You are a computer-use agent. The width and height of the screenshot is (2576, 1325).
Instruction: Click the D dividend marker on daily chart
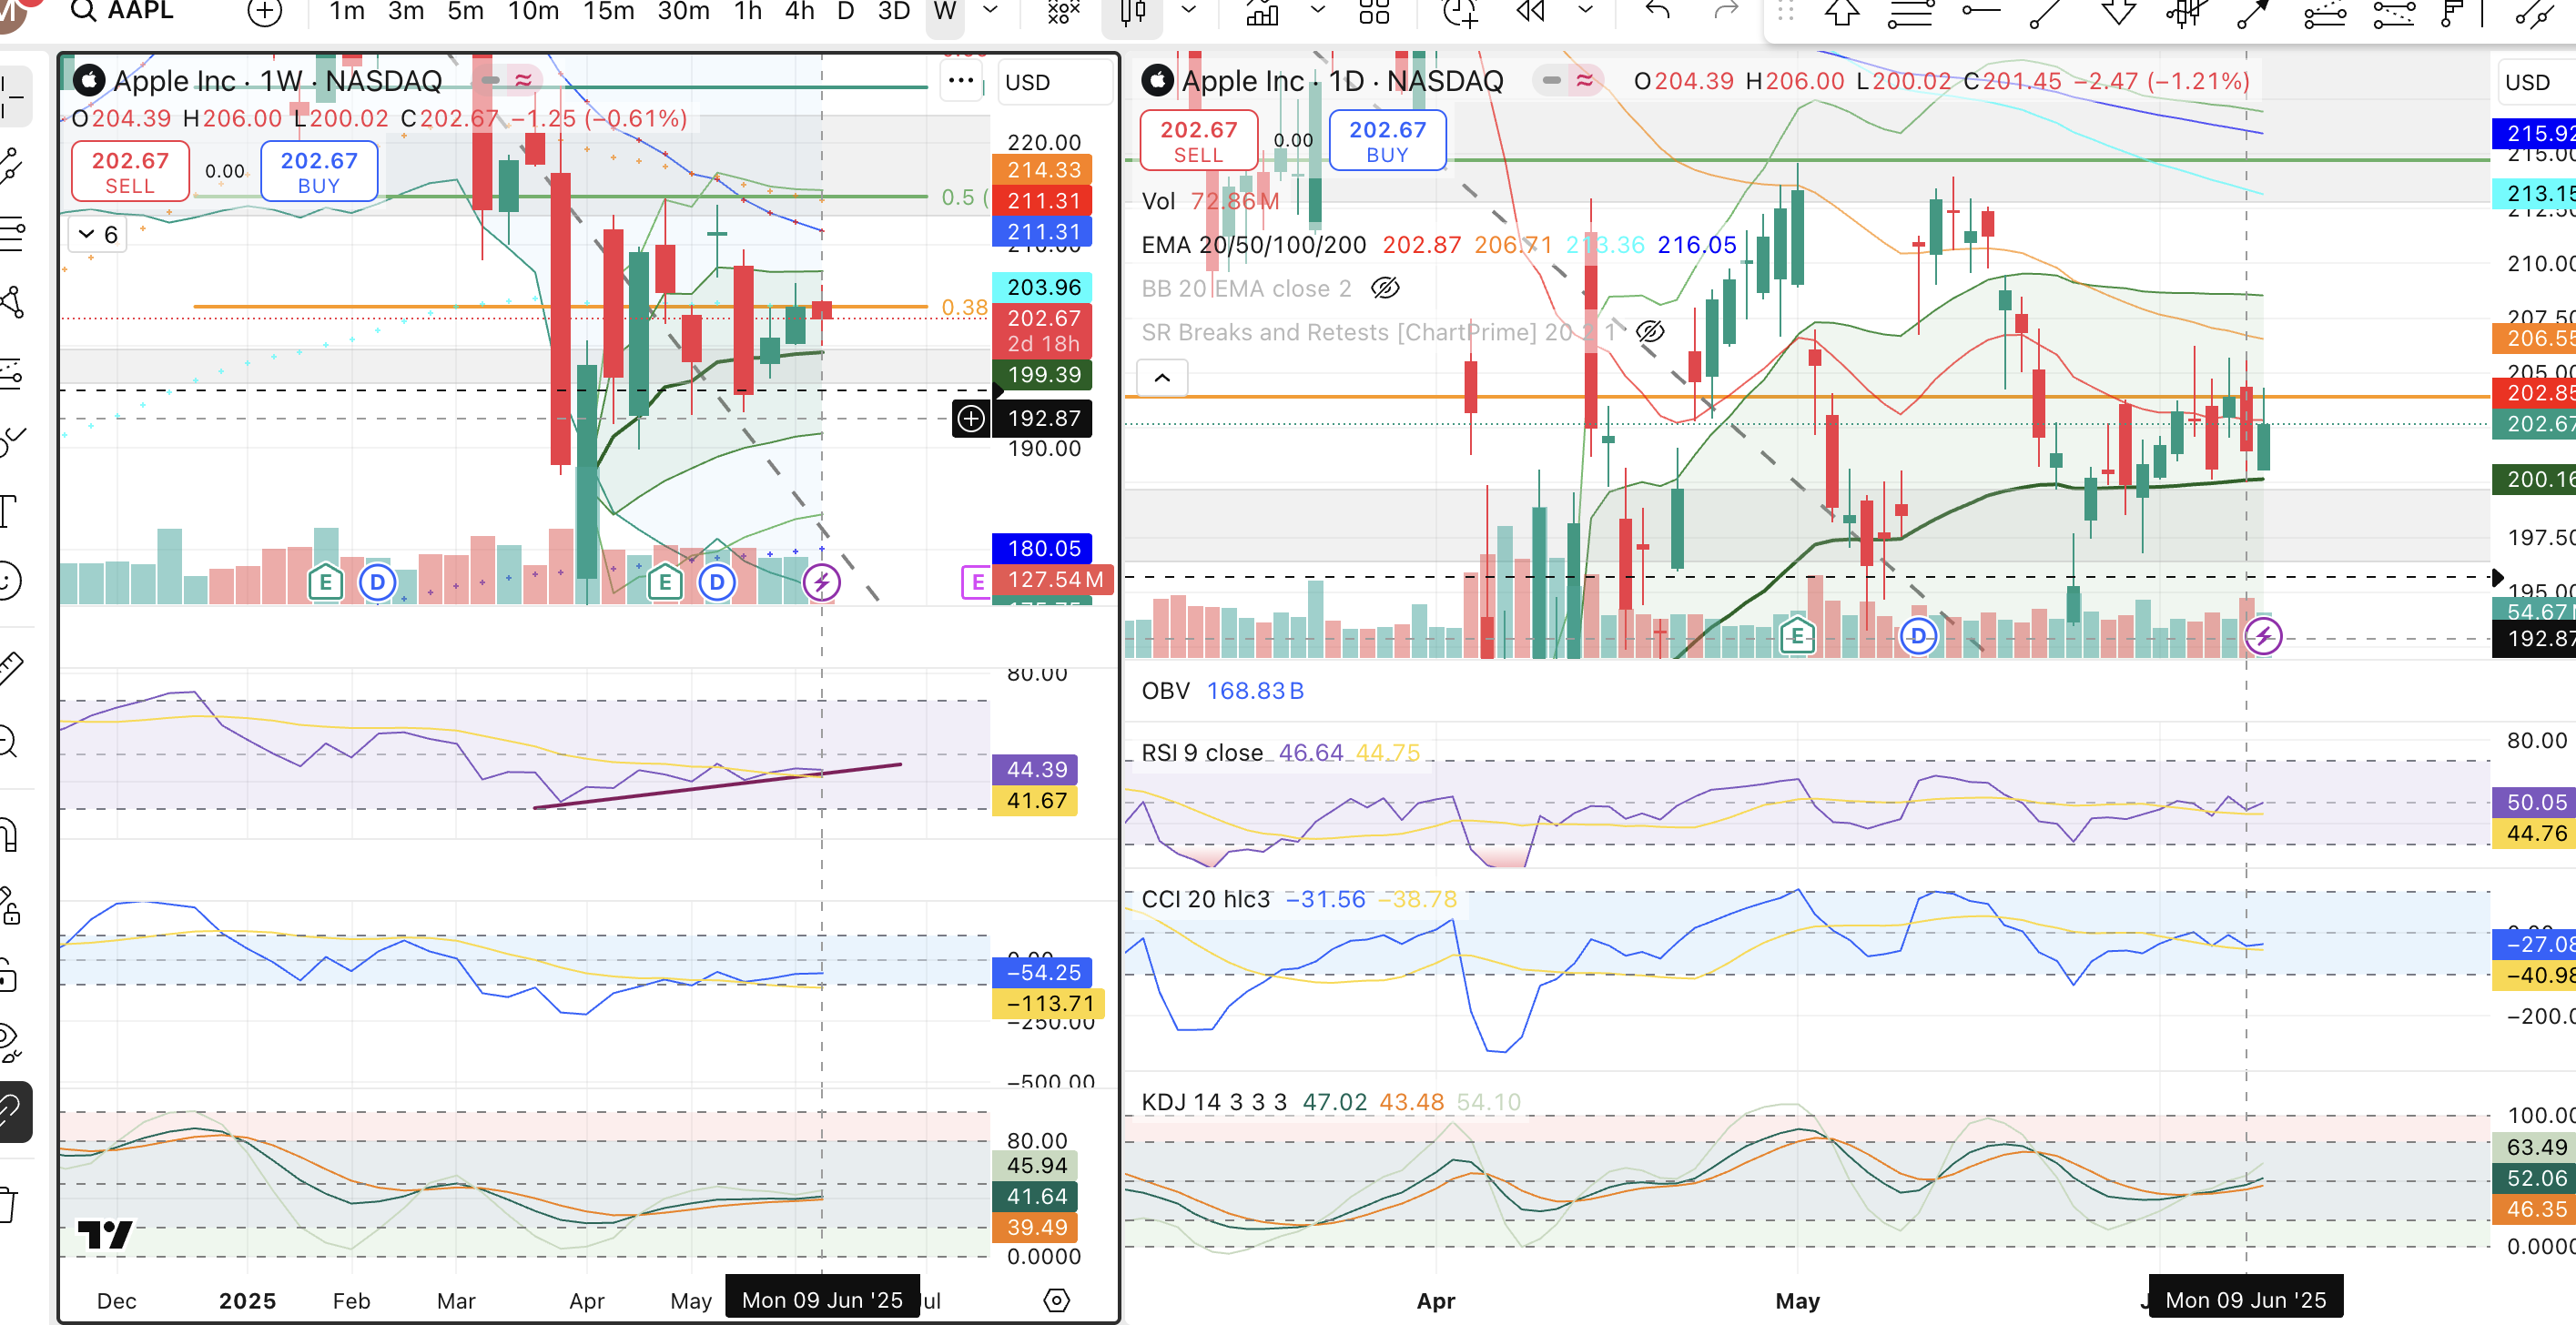tap(1917, 636)
